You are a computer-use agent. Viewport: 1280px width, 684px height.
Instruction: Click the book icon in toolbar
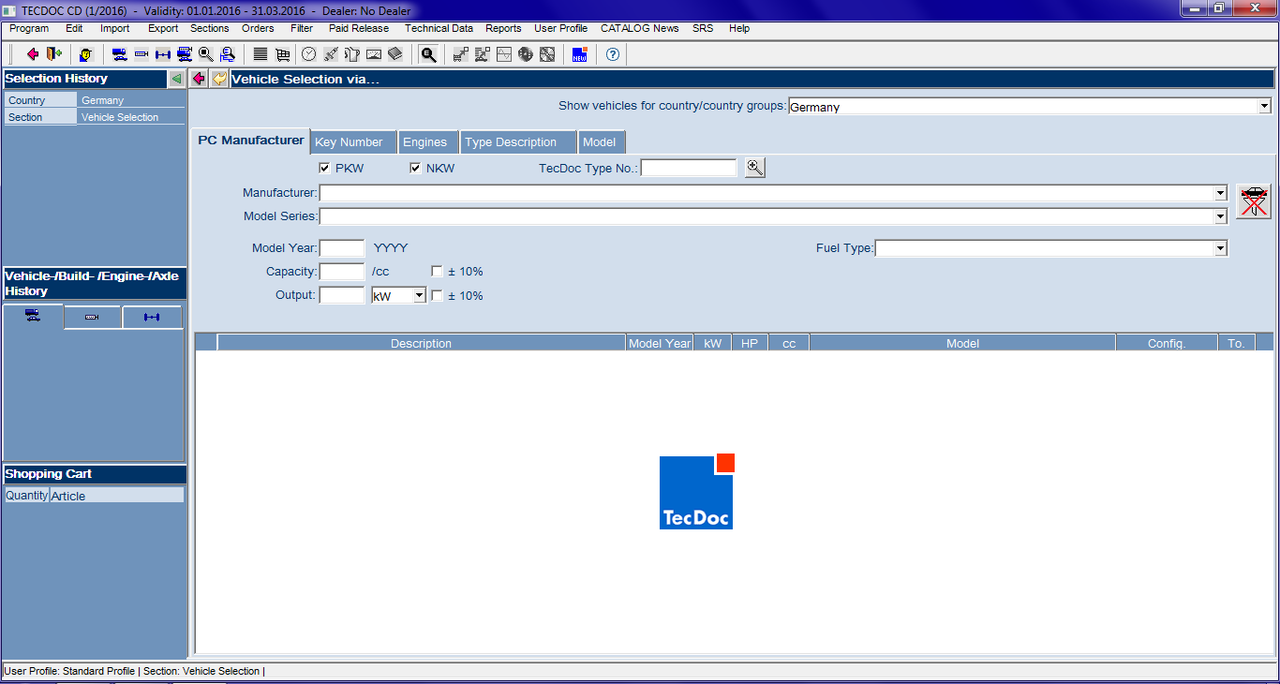[x=395, y=54]
